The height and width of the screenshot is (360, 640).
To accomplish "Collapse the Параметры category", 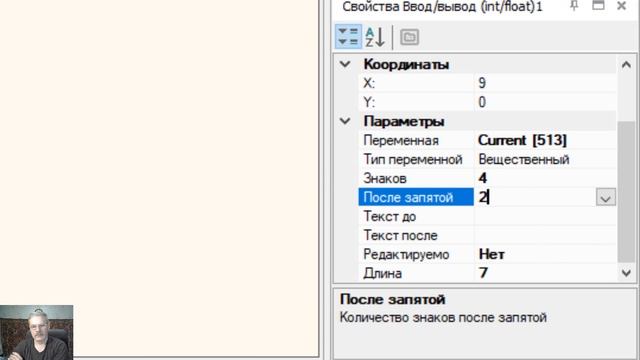I will pyautogui.click(x=345, y=121).
